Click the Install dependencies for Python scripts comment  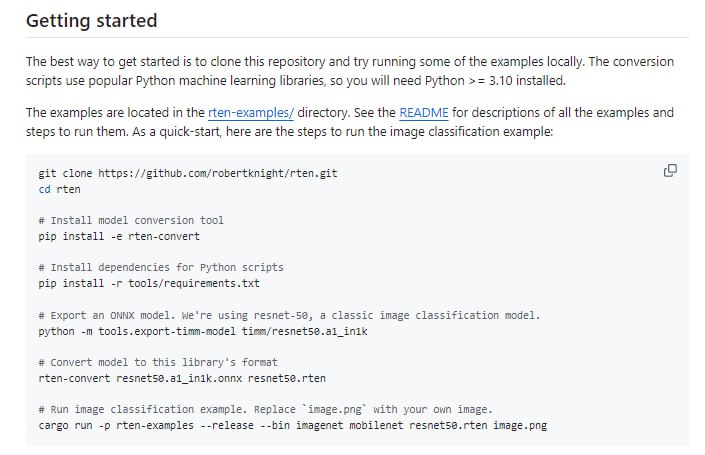click(x=160, y=267)
